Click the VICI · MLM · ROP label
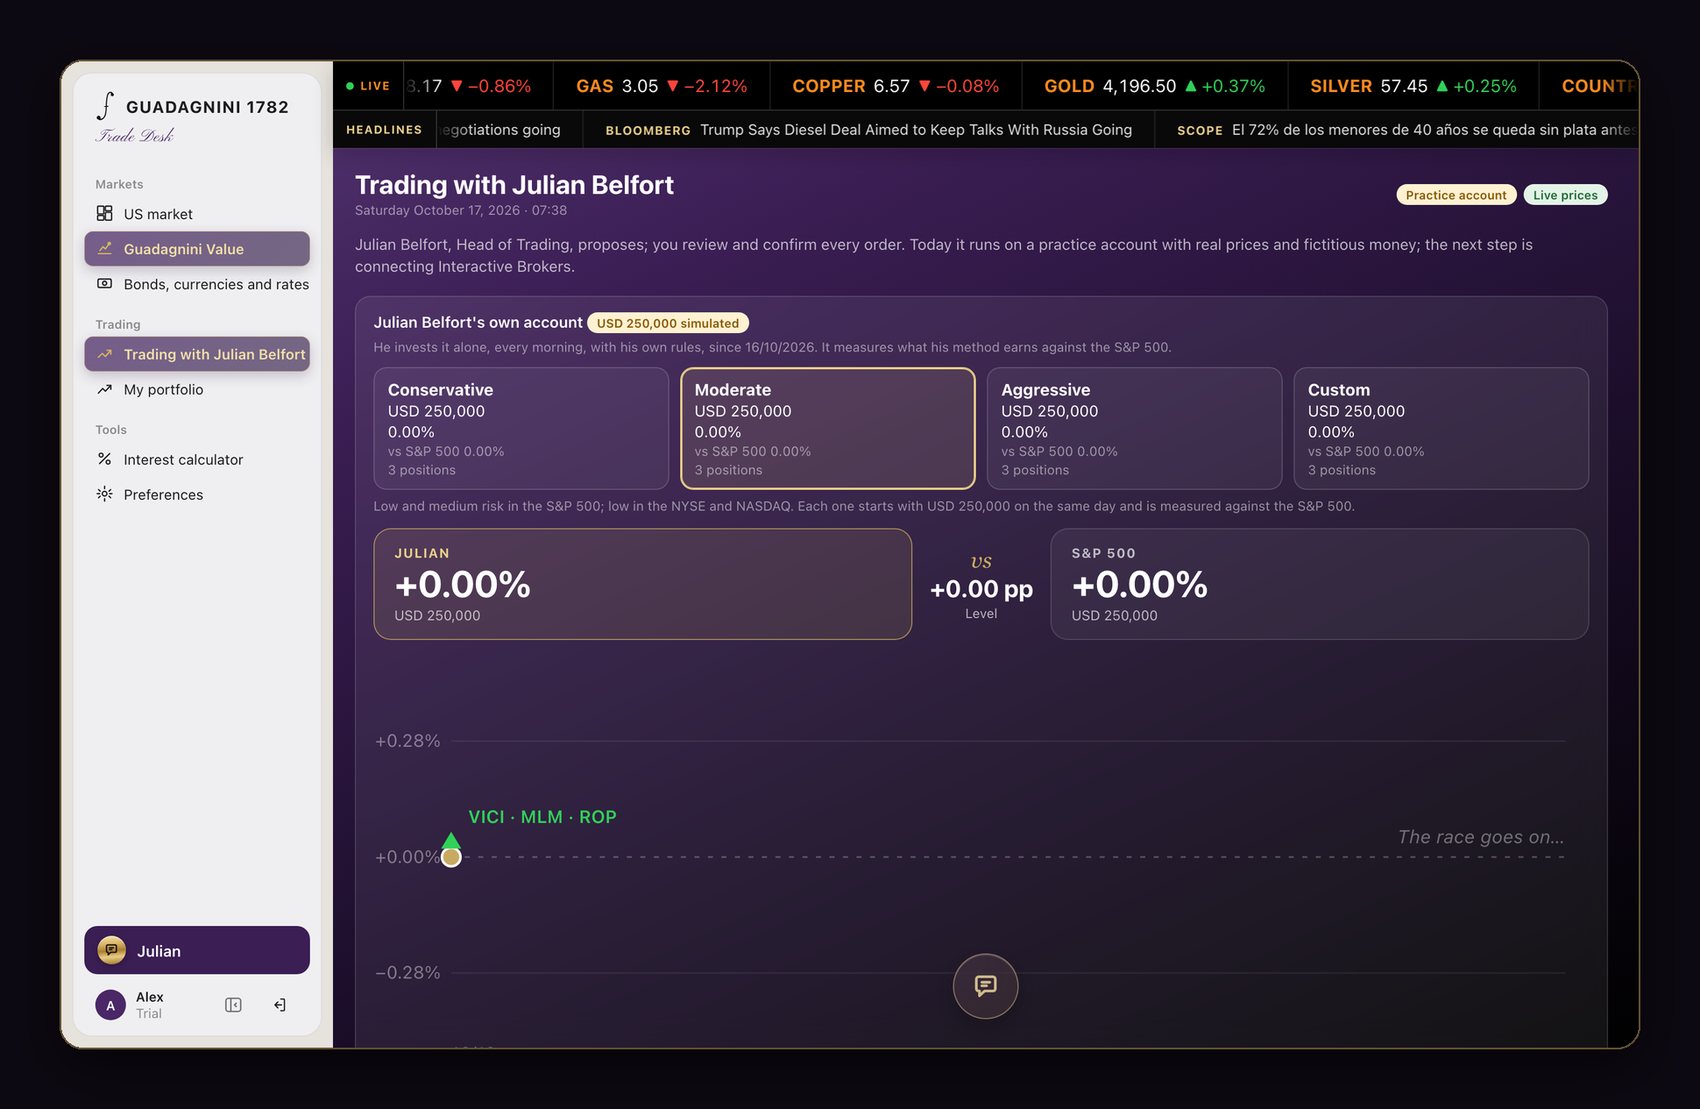1700x1109 pixels. click(542, 817)
